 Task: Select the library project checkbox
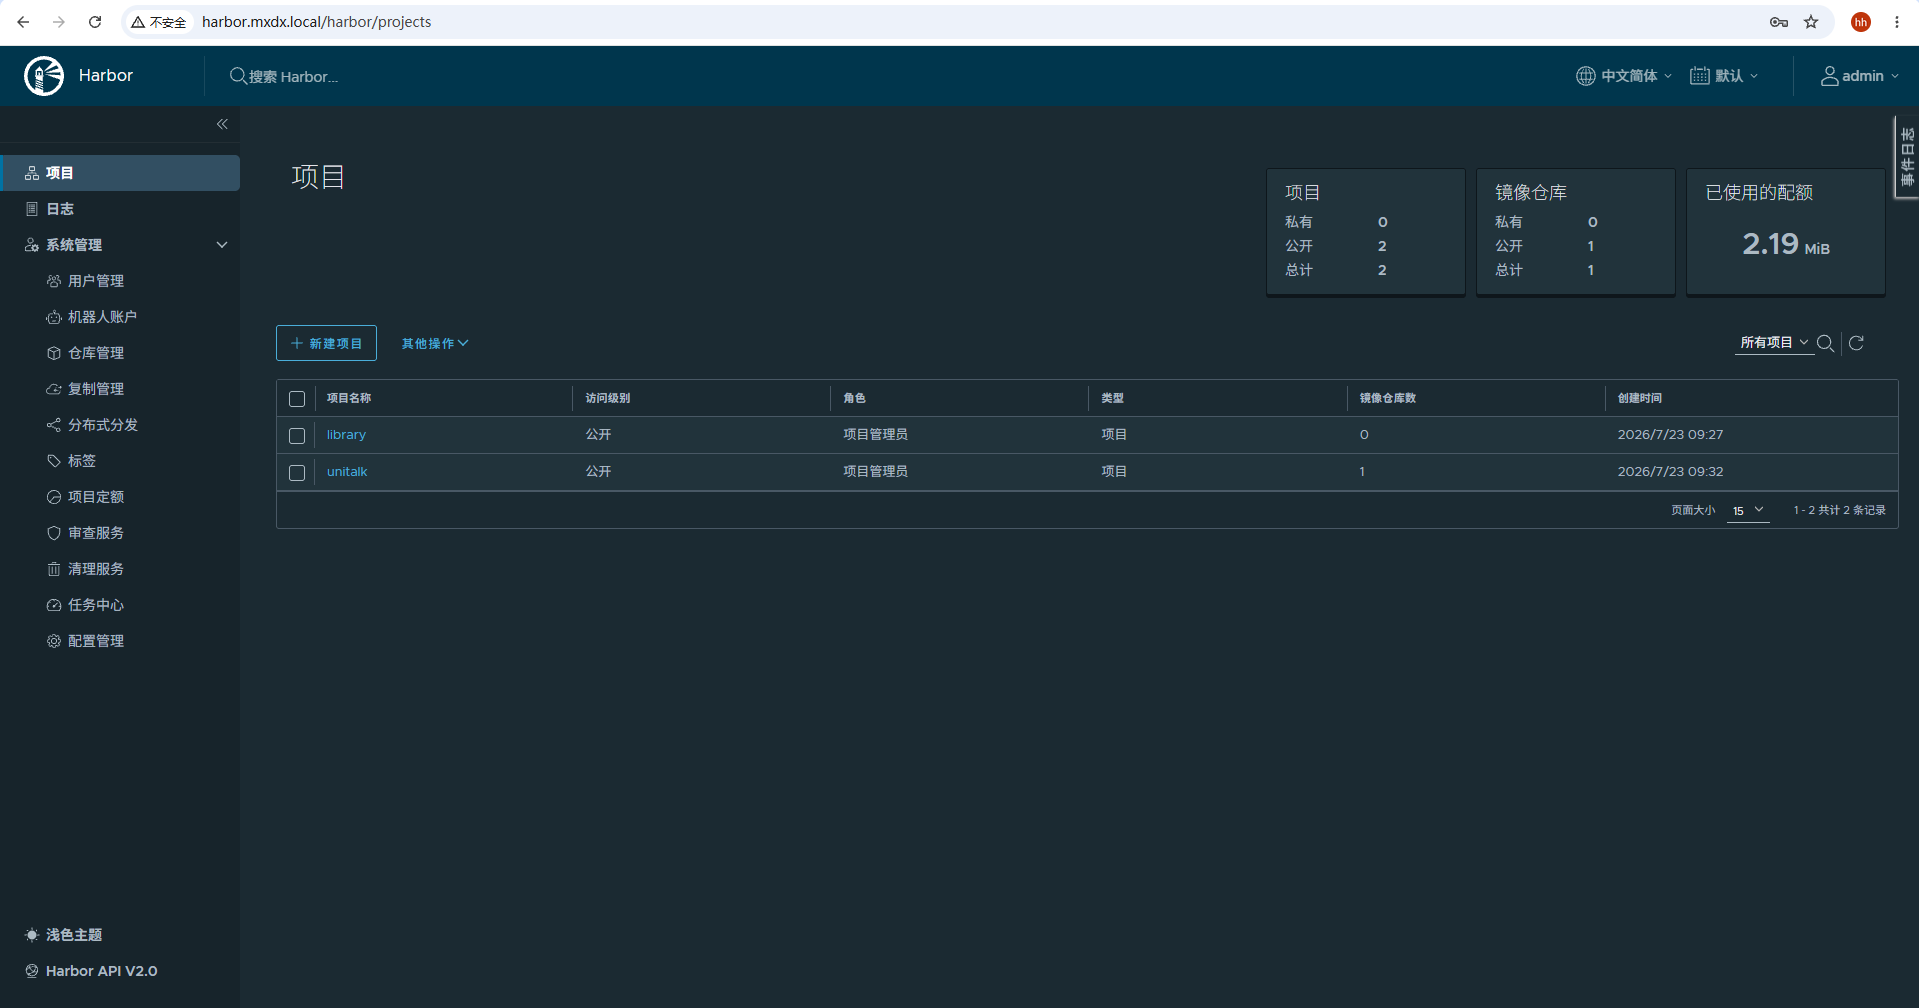pos(297,436)
